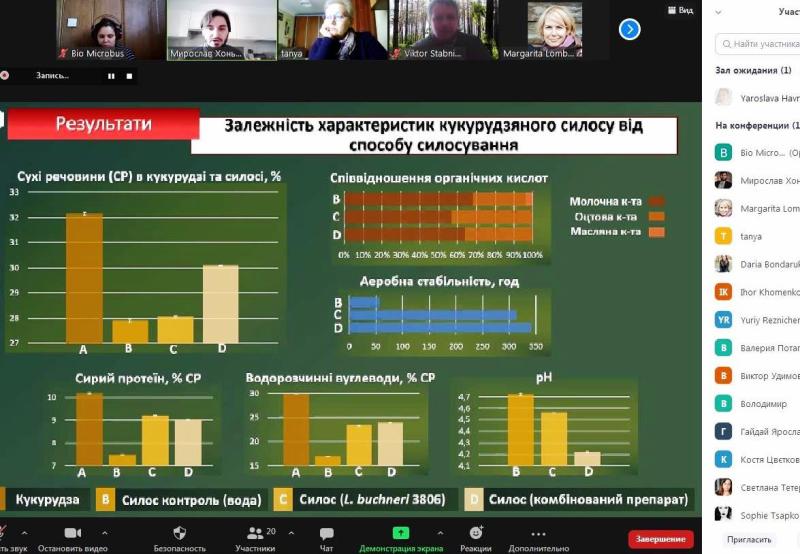The height and width of the screenshot is (554, 800).
Task: Click the recording indicator red dot
Action: coord(5,75)
